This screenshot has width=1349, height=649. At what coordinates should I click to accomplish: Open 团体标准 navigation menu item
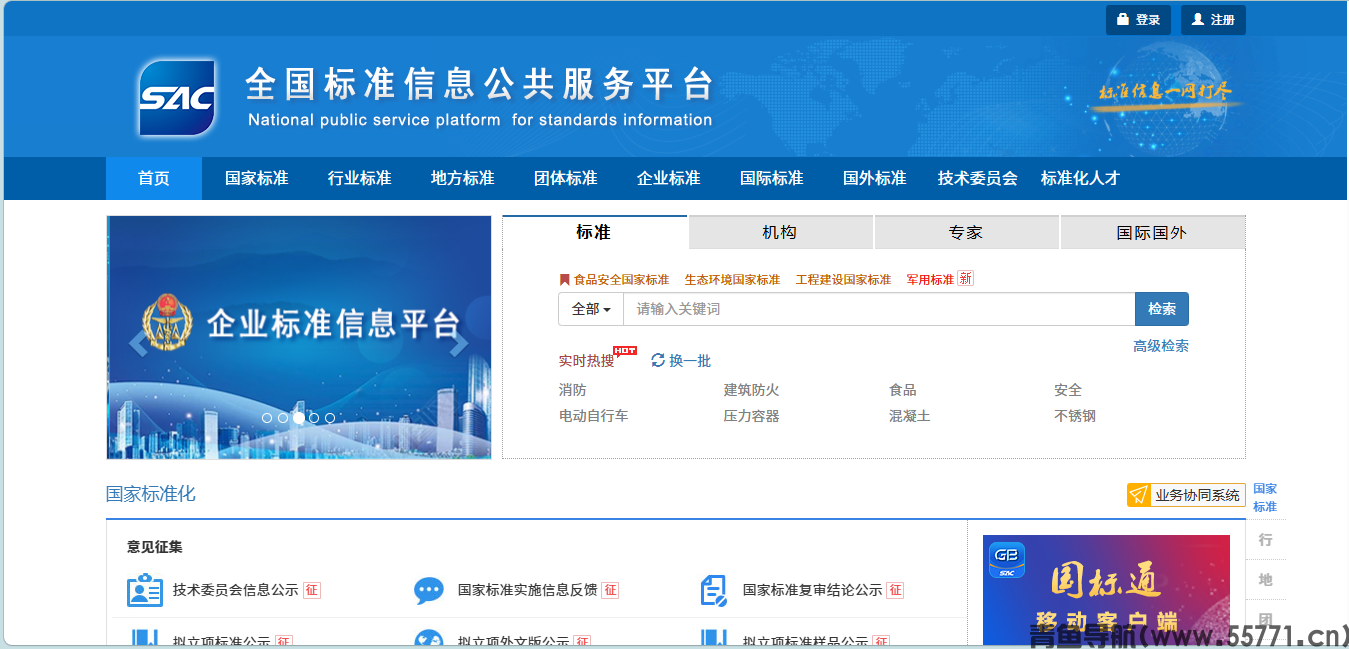pyautogui.click(x=566, y=178)
